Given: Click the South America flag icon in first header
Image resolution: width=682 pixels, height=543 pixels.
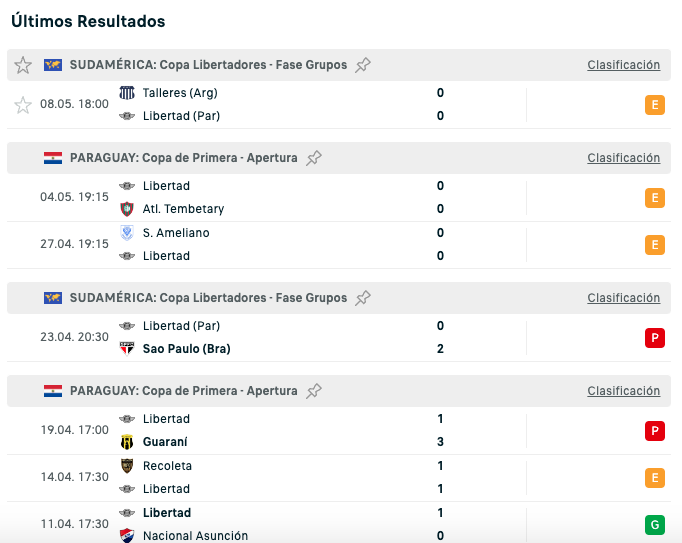Looking at the screenshot, I should (x=53, y=65).
